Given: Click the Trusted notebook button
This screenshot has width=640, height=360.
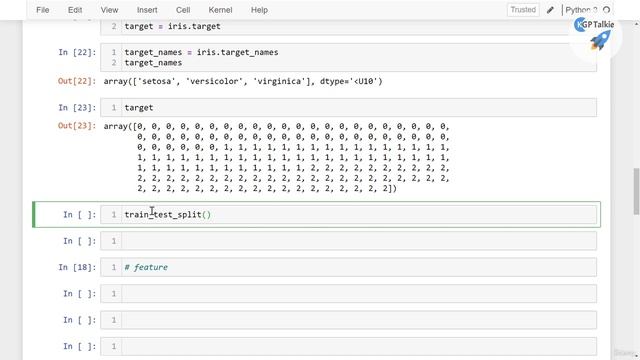Looking at the screenshot, I should (523, 10).
